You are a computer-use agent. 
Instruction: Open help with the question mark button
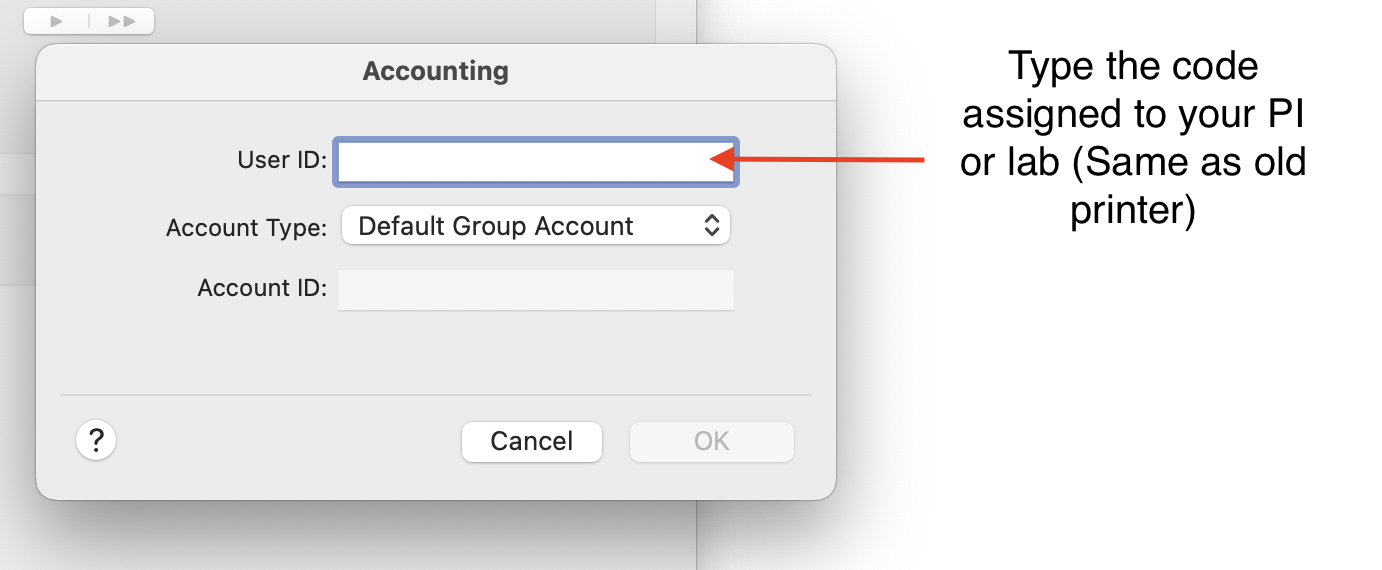click(x=96, y=440)
